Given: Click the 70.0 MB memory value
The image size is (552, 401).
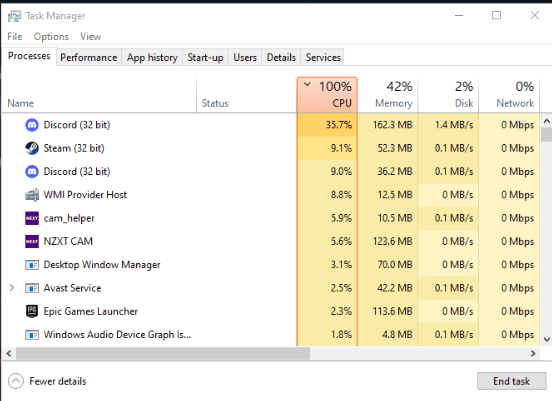Looking at the screenshot, I should pyautogui.click(x=395, y=265).
